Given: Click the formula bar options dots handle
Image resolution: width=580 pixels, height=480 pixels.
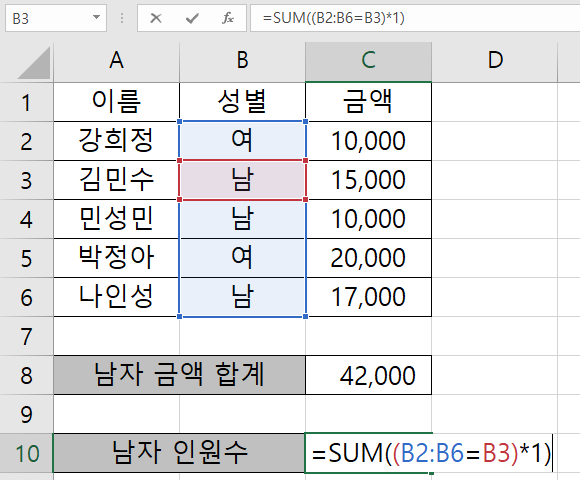Looking at the screenshot, I should (x=122, y=18).
